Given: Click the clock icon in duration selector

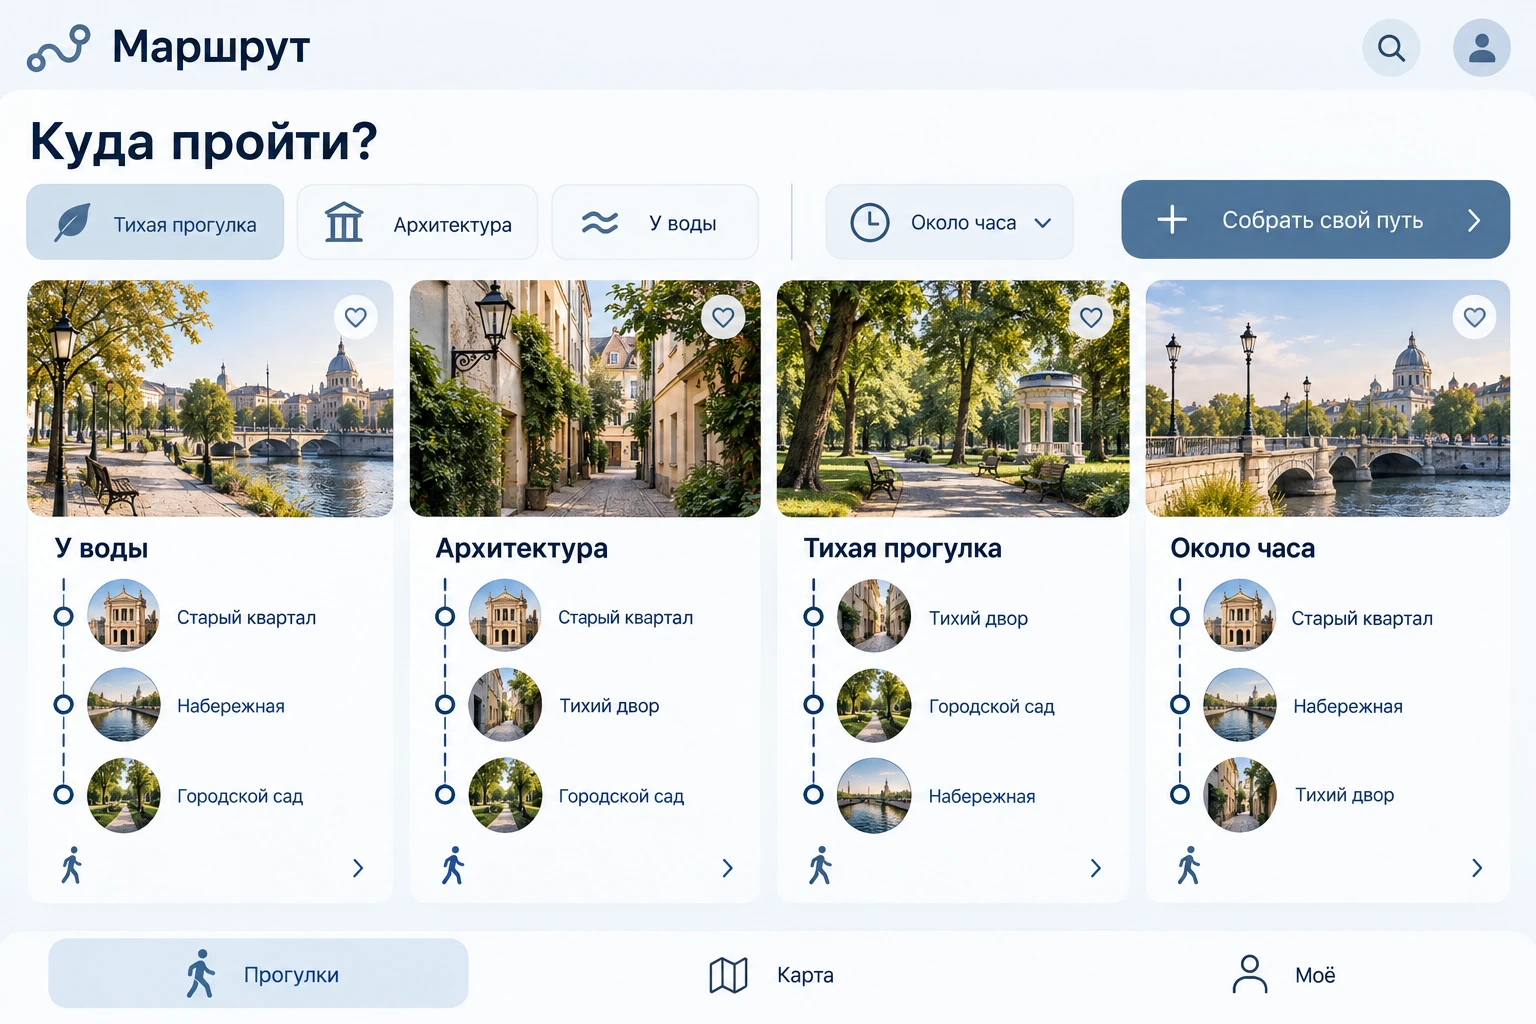Looking at the screenshot, I should click(x=869, y=222).
